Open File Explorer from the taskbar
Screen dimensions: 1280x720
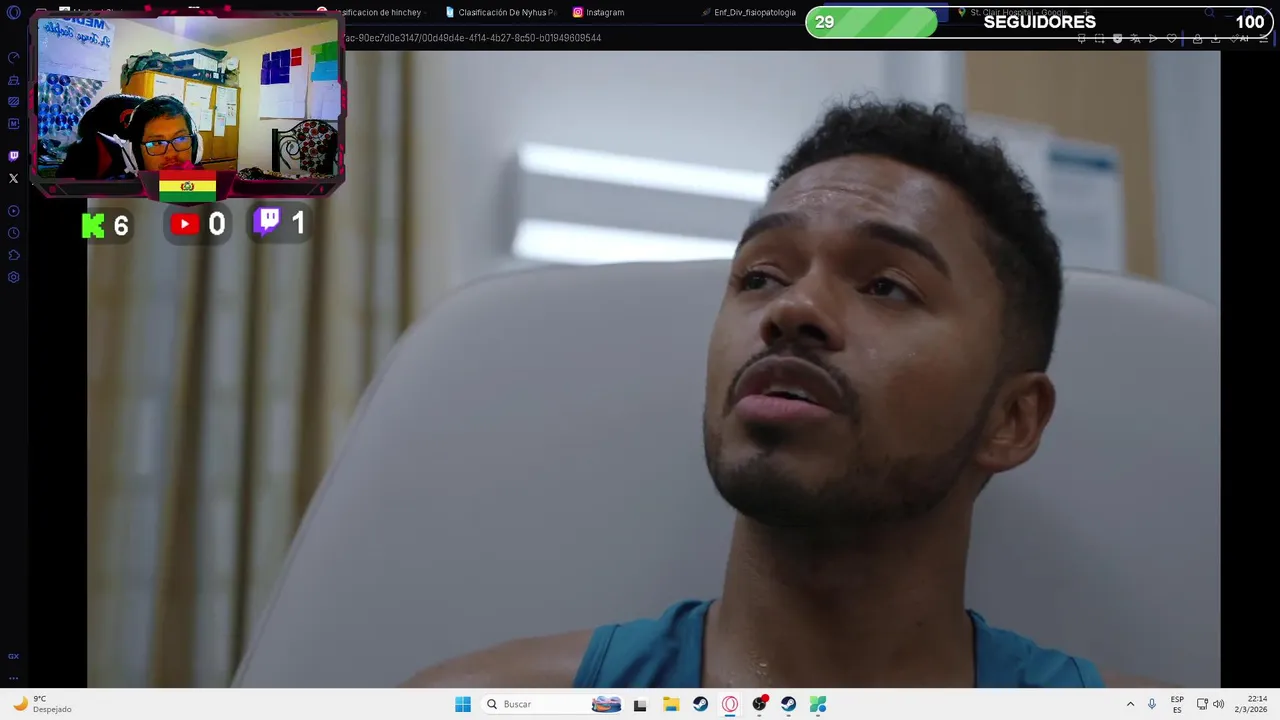(671, 704)
